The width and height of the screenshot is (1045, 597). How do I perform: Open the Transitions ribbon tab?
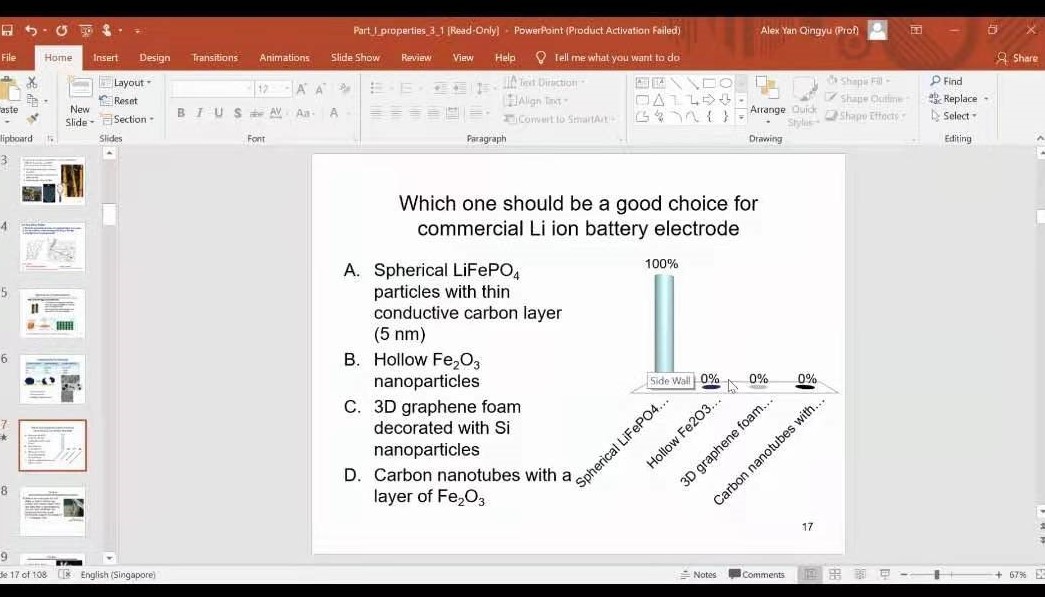214,58
